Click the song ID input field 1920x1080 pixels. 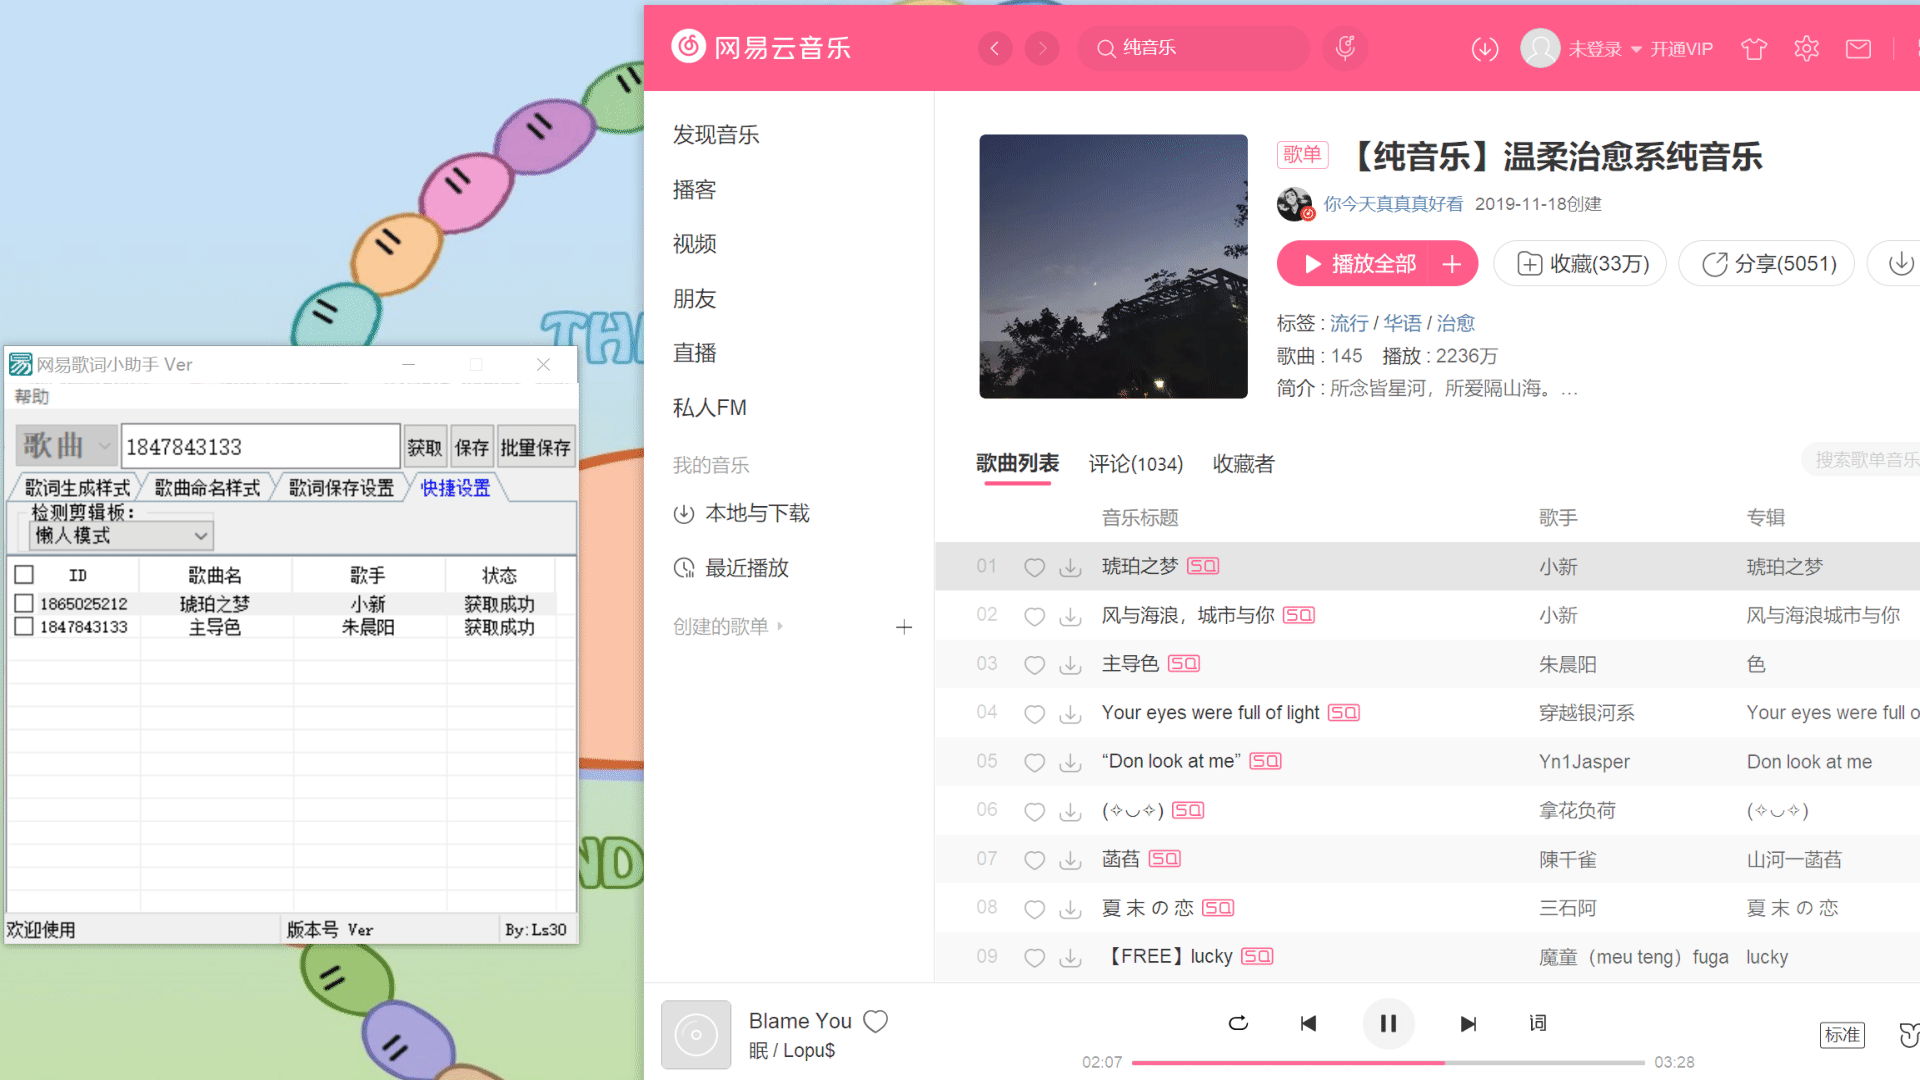[x=260, y=446]
